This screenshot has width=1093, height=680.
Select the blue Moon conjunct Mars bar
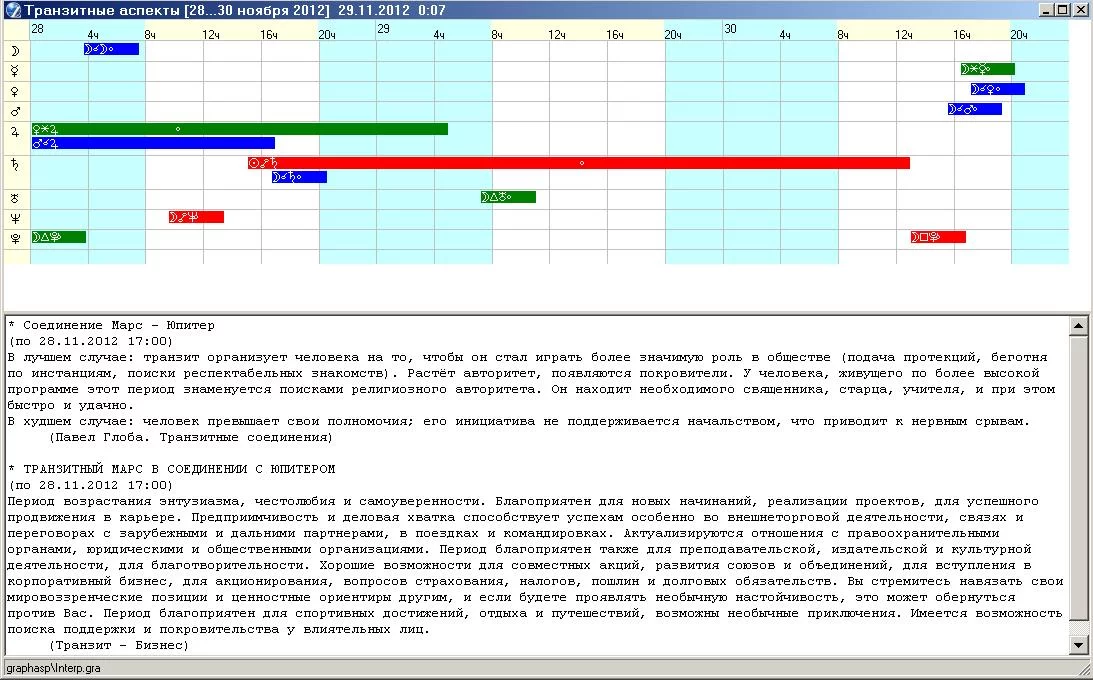pyautogui.click(x=974, y=109)
